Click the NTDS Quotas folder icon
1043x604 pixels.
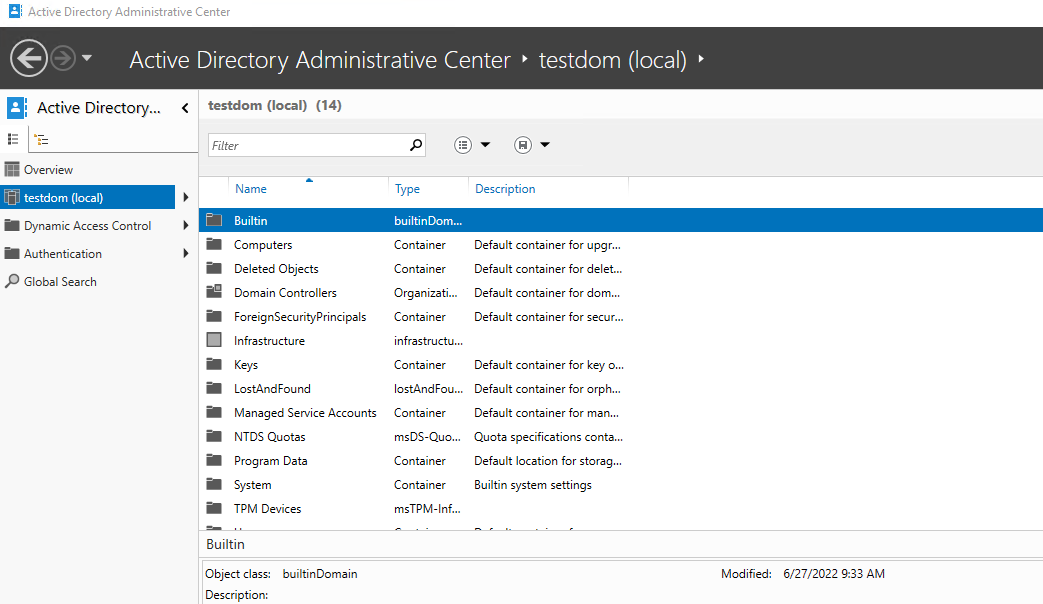coord(214,436)
